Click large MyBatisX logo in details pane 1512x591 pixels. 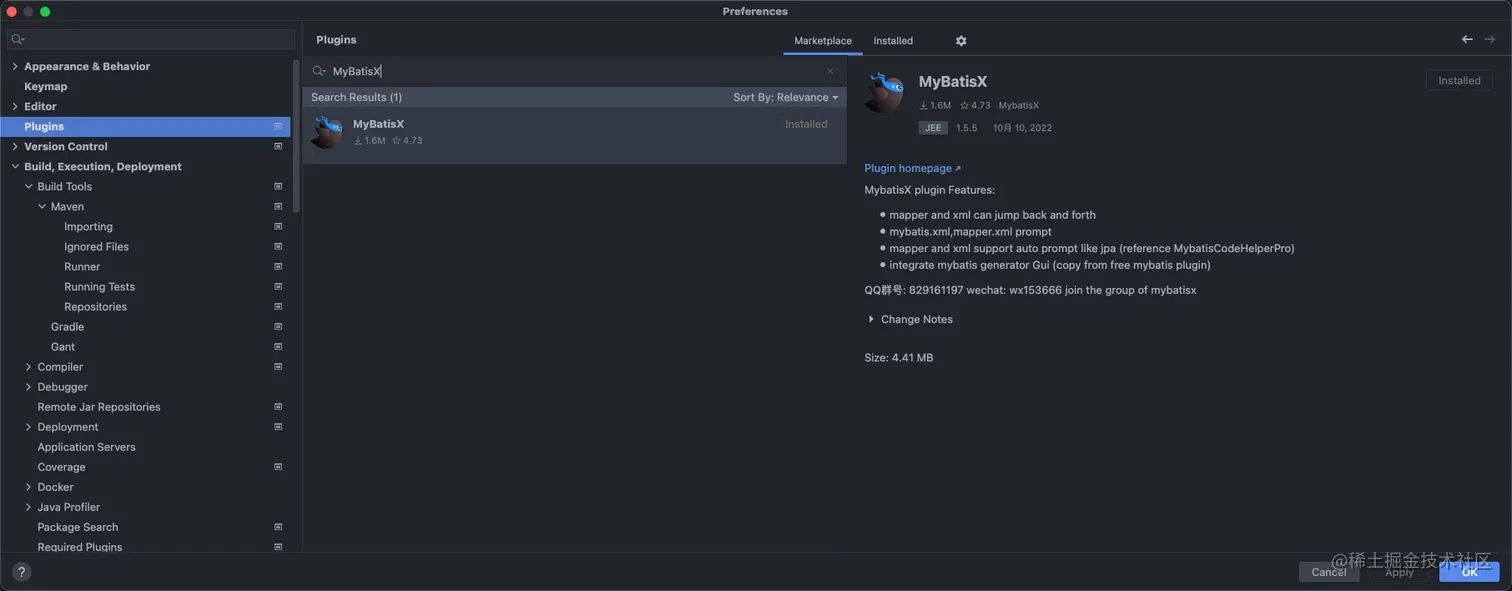click(x=885, y=92)
